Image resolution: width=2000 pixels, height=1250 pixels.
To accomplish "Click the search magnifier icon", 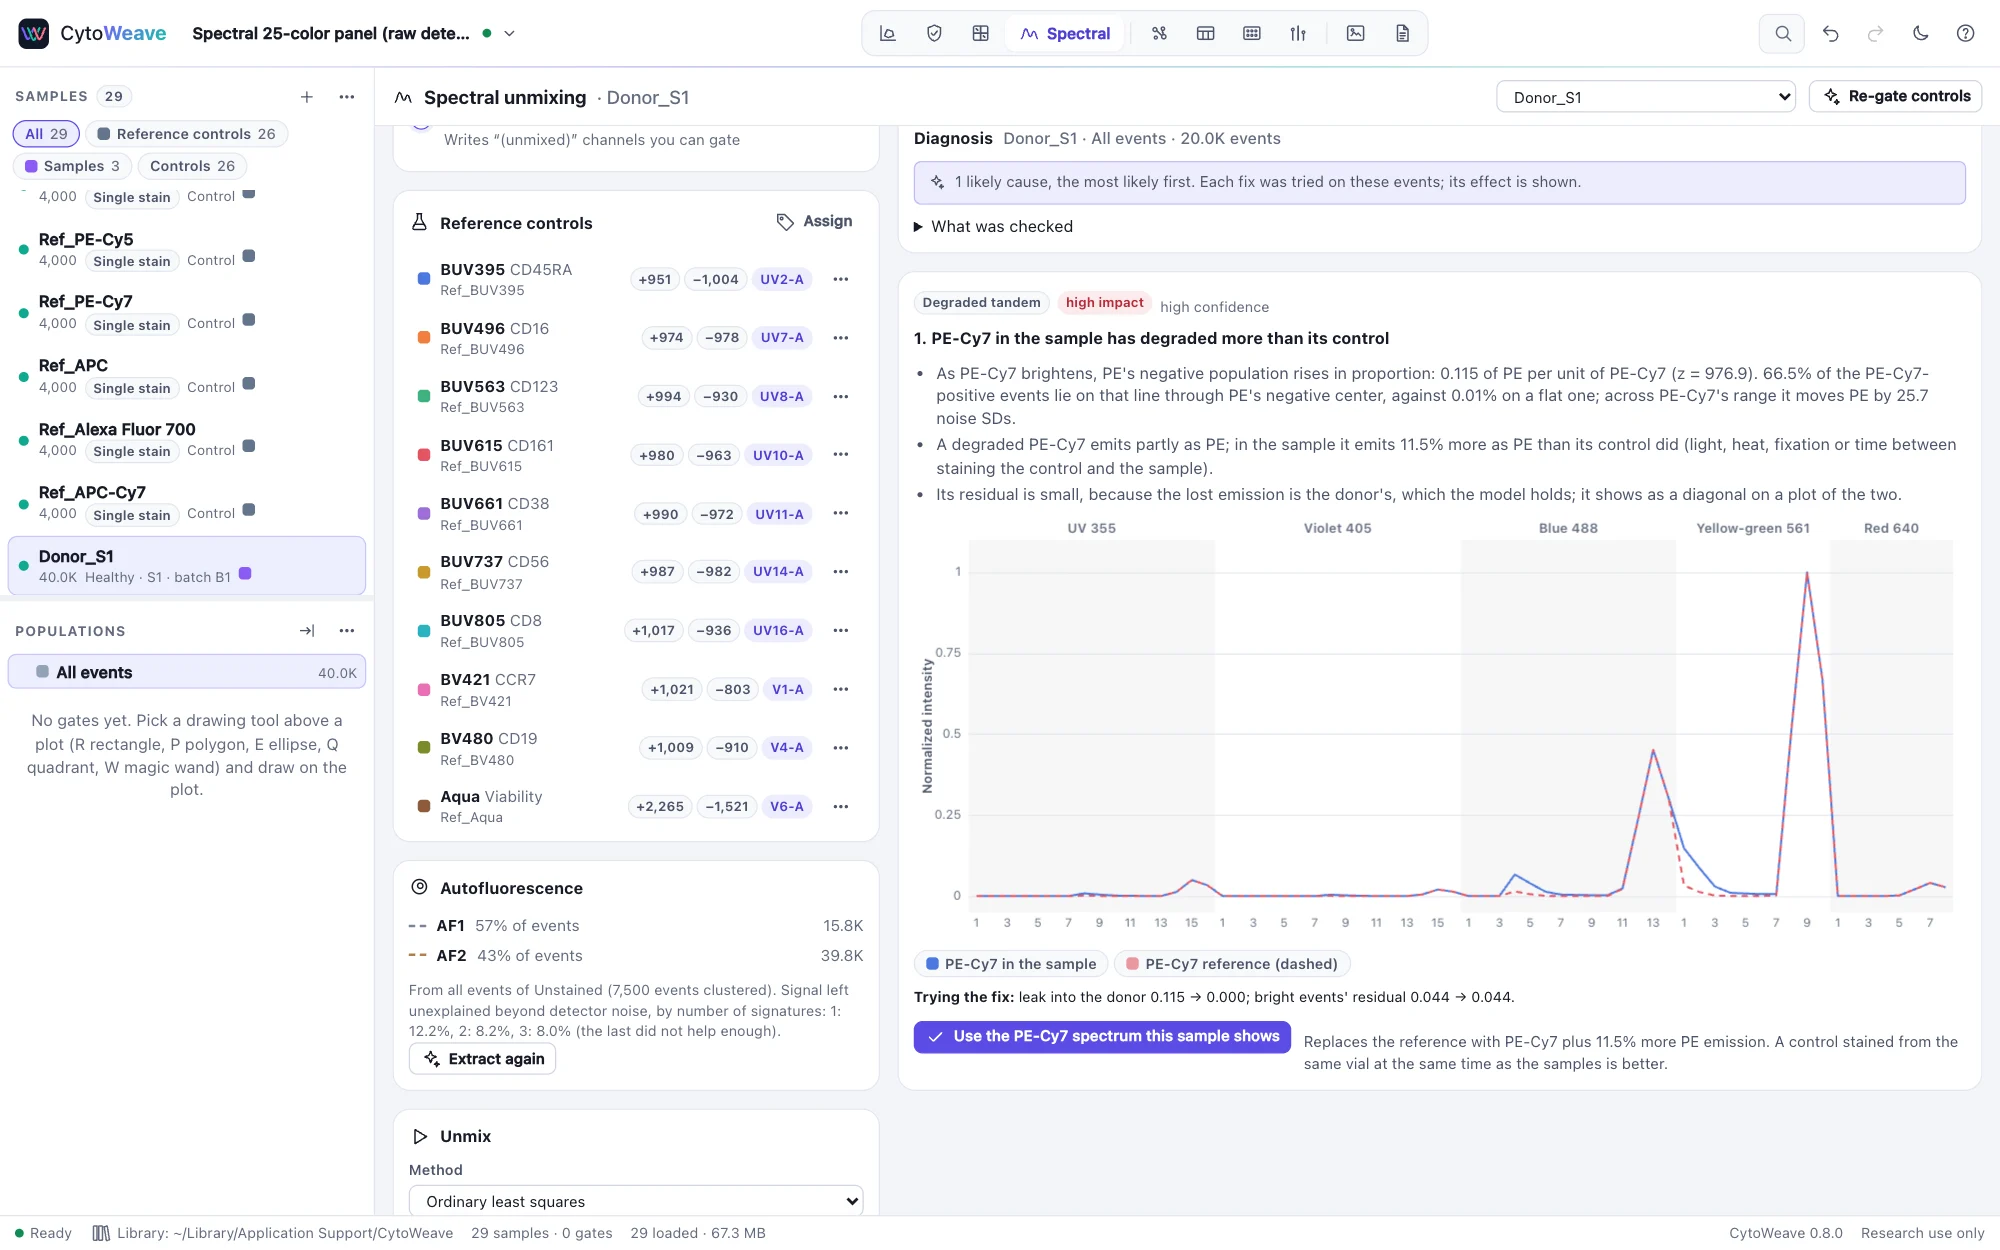I will tap(1782, 33).
